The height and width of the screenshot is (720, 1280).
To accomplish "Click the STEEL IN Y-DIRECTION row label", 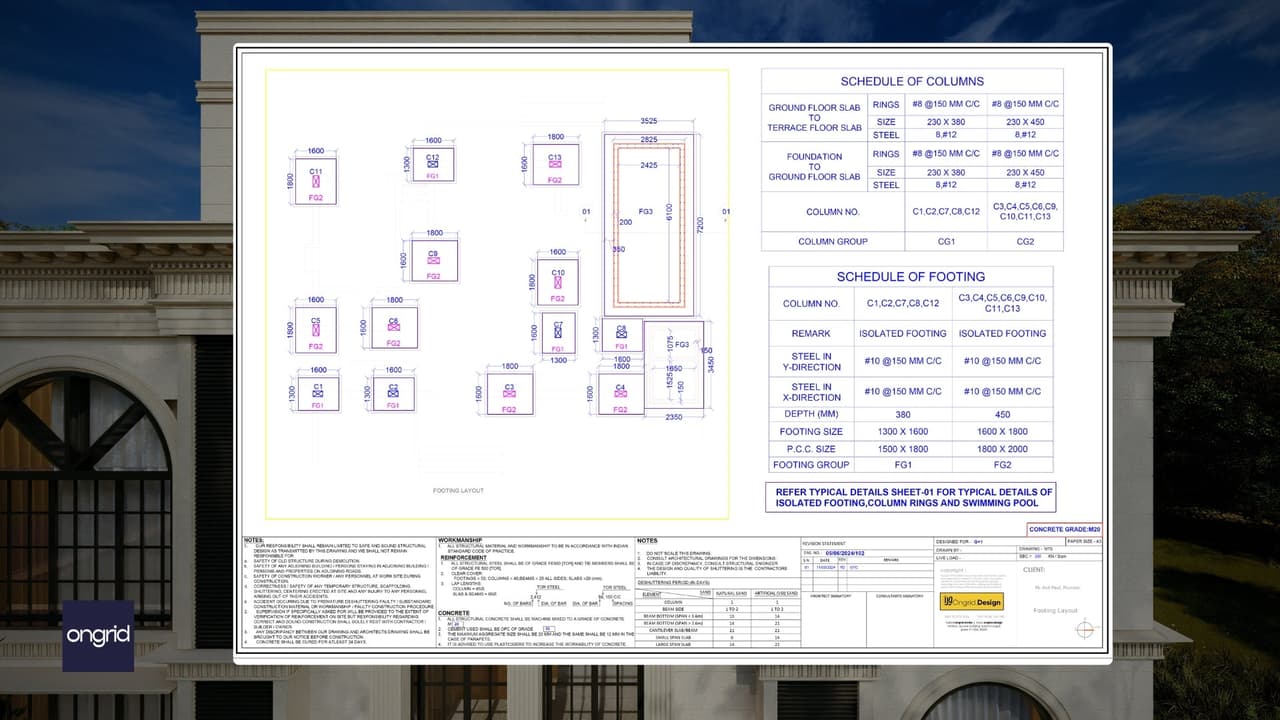I will 811,361.
